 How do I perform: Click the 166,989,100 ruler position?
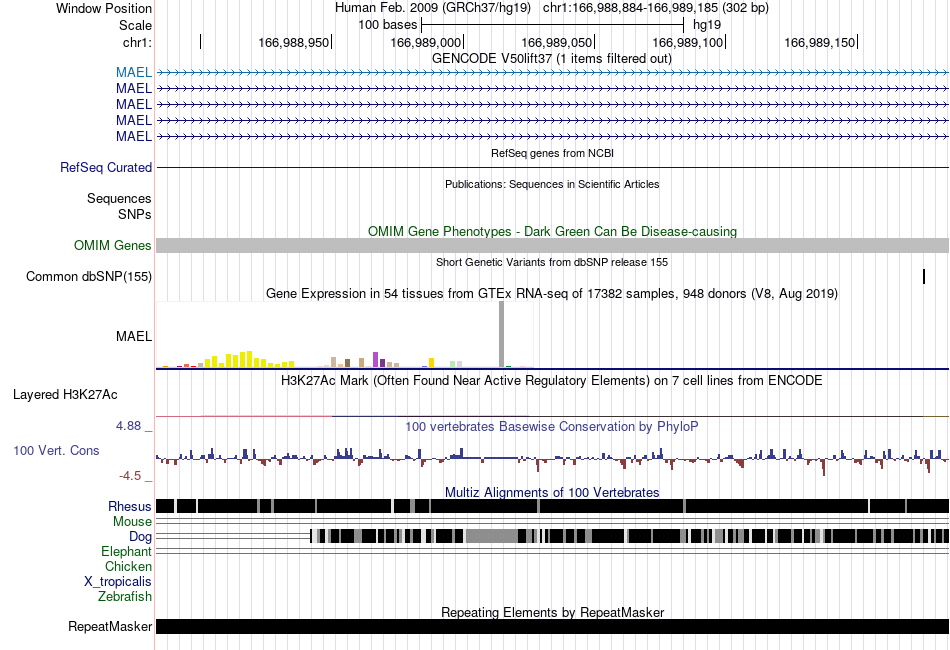(688, 42)
